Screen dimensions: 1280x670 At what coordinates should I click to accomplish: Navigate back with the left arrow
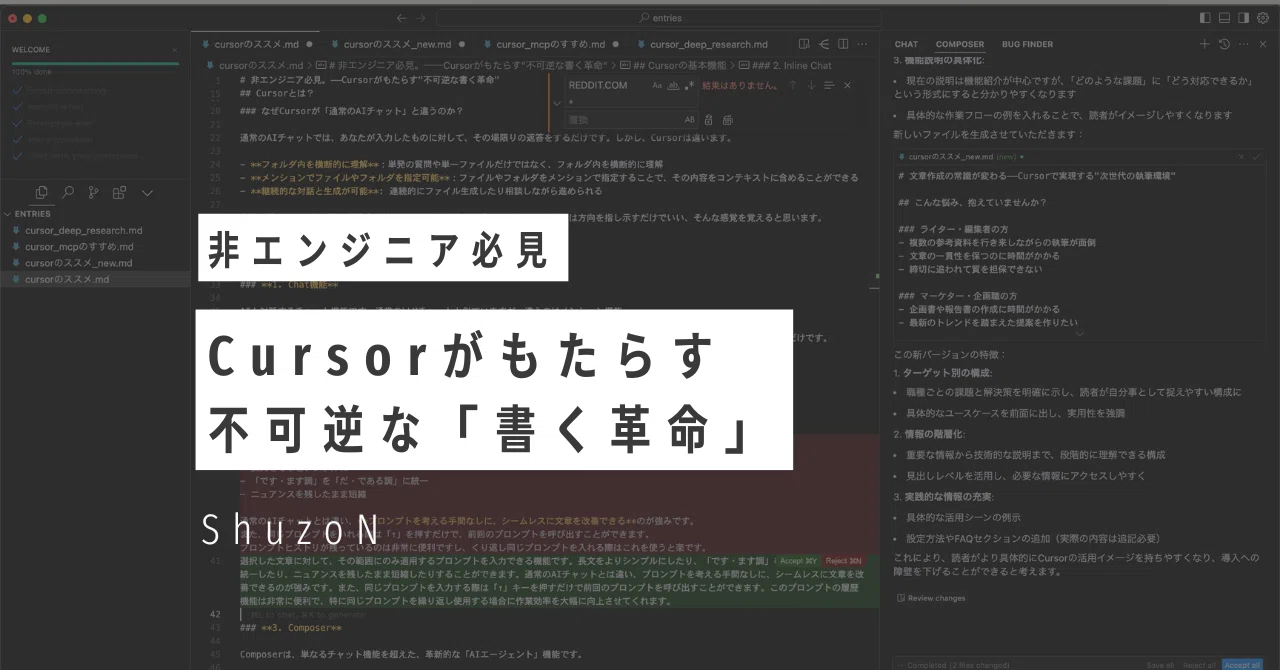401,17
